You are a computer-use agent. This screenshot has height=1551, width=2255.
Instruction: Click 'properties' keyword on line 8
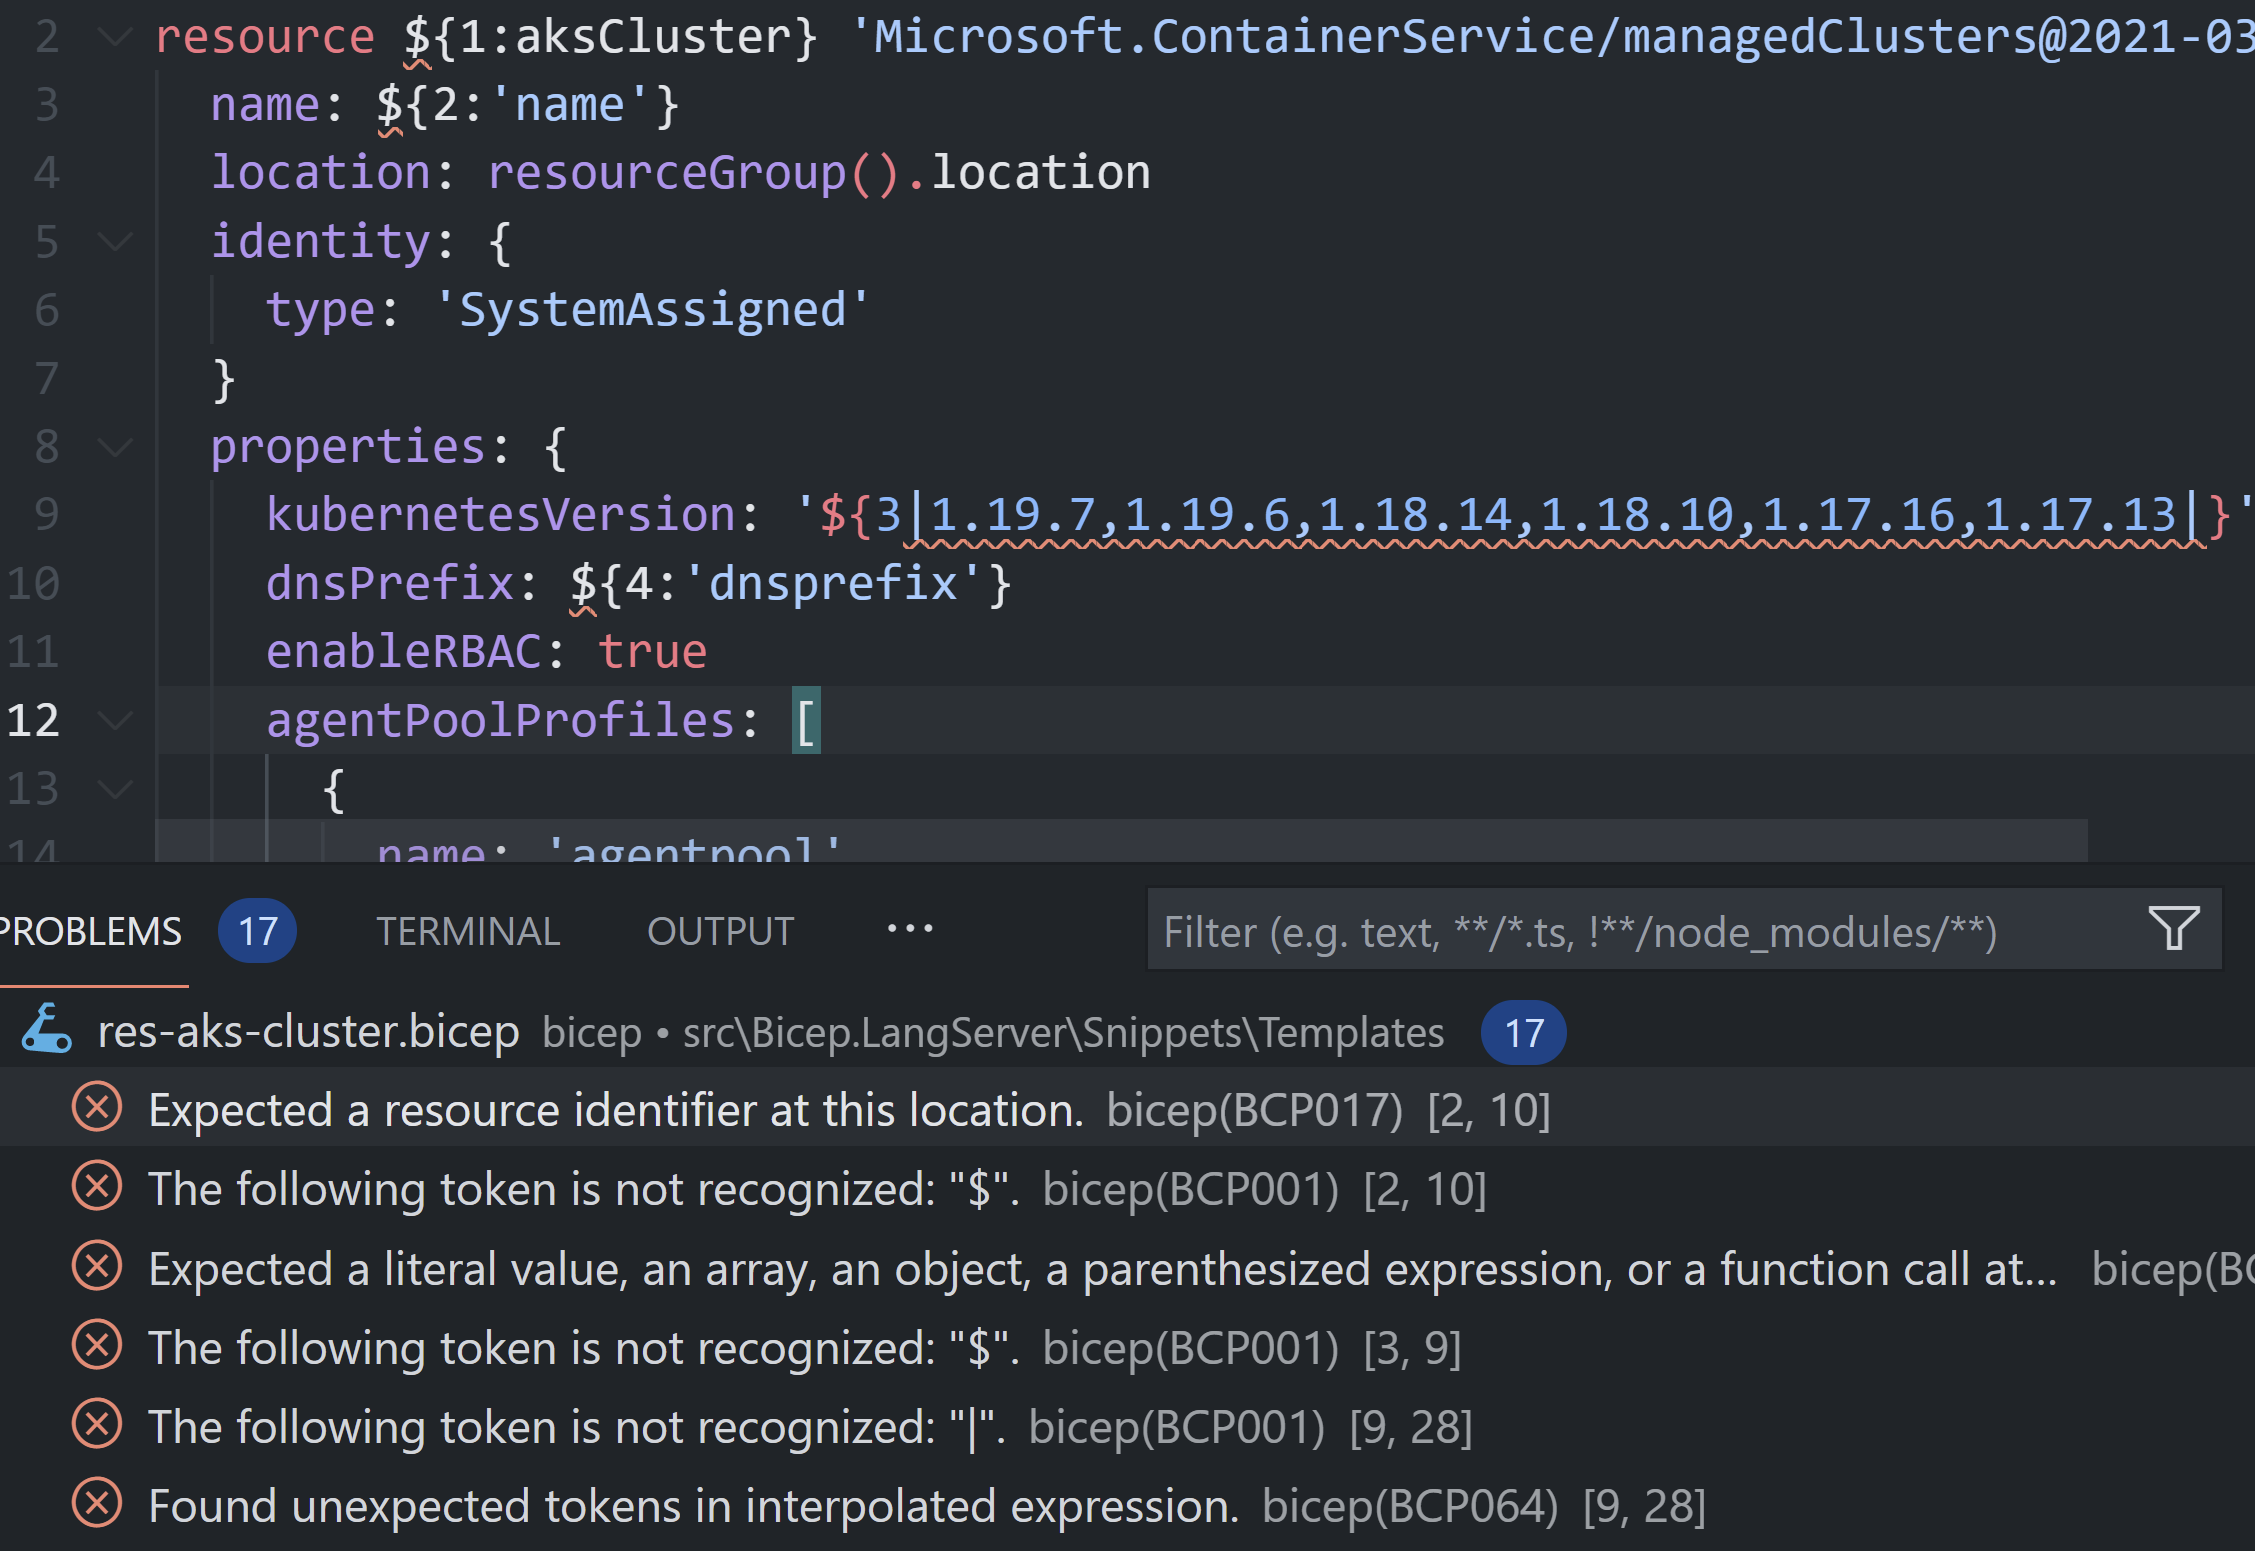[349, 447]
